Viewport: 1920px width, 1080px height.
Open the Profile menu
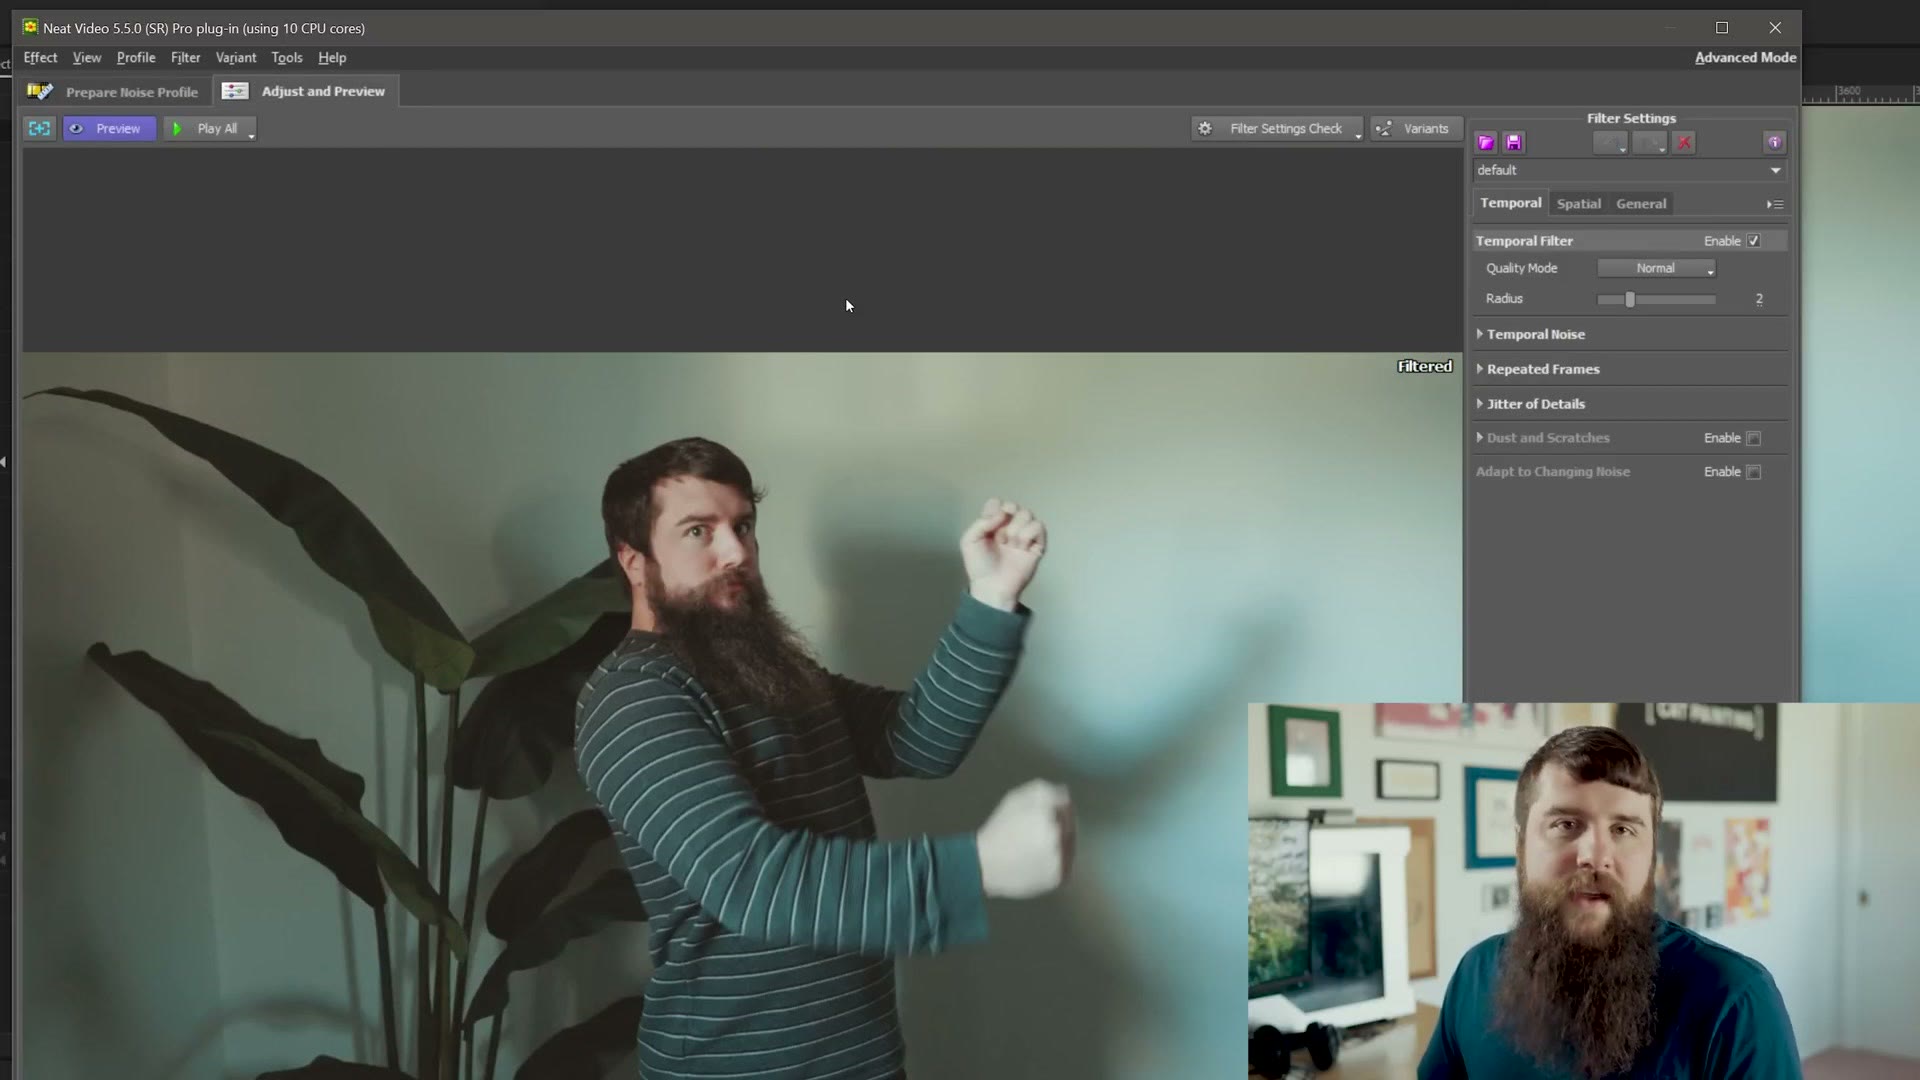[x=136, y=58]
